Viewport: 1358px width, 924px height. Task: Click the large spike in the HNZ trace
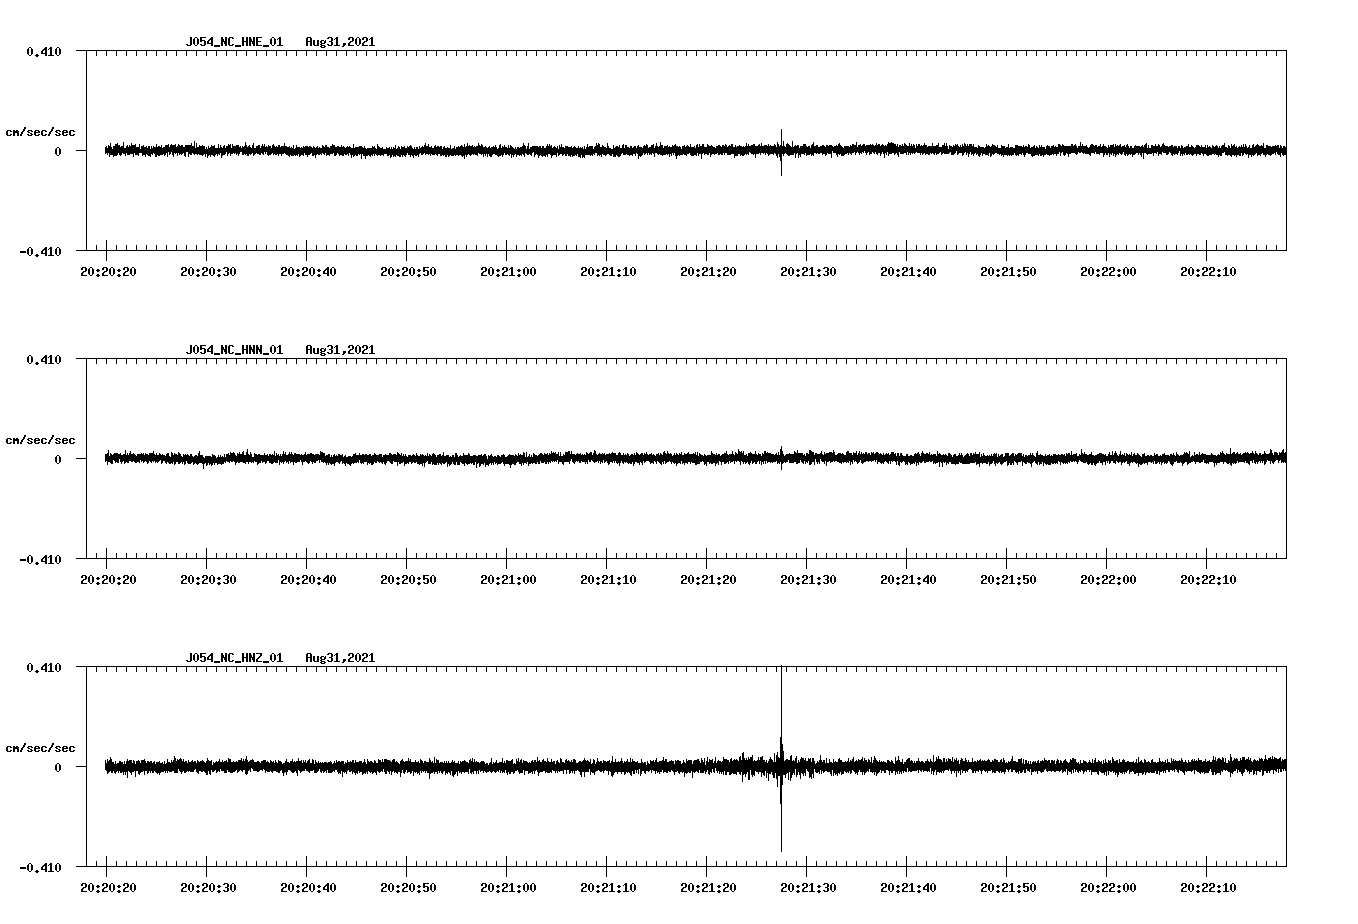(x=781, y=759)
